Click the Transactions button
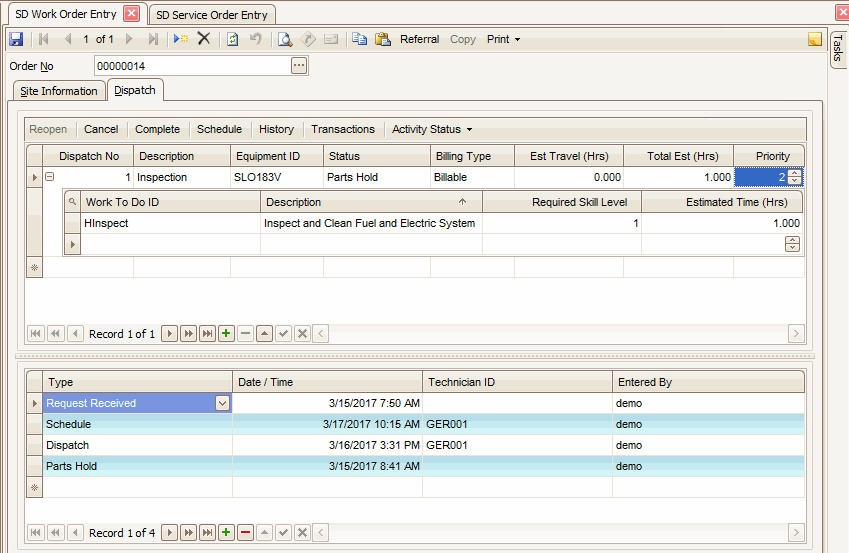Viewport: 849px width, 553px height. (x=343, y=129)
